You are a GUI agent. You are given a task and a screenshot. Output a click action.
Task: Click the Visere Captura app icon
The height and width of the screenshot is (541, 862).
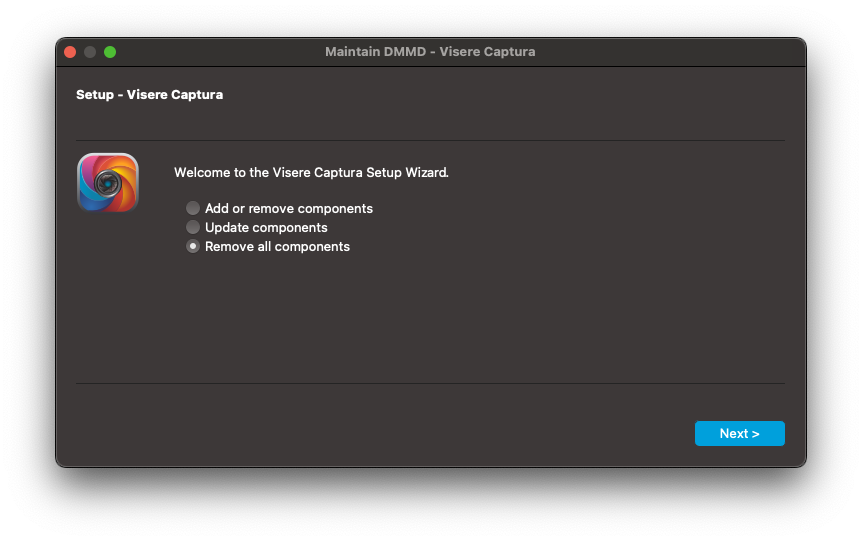point(108,183)
